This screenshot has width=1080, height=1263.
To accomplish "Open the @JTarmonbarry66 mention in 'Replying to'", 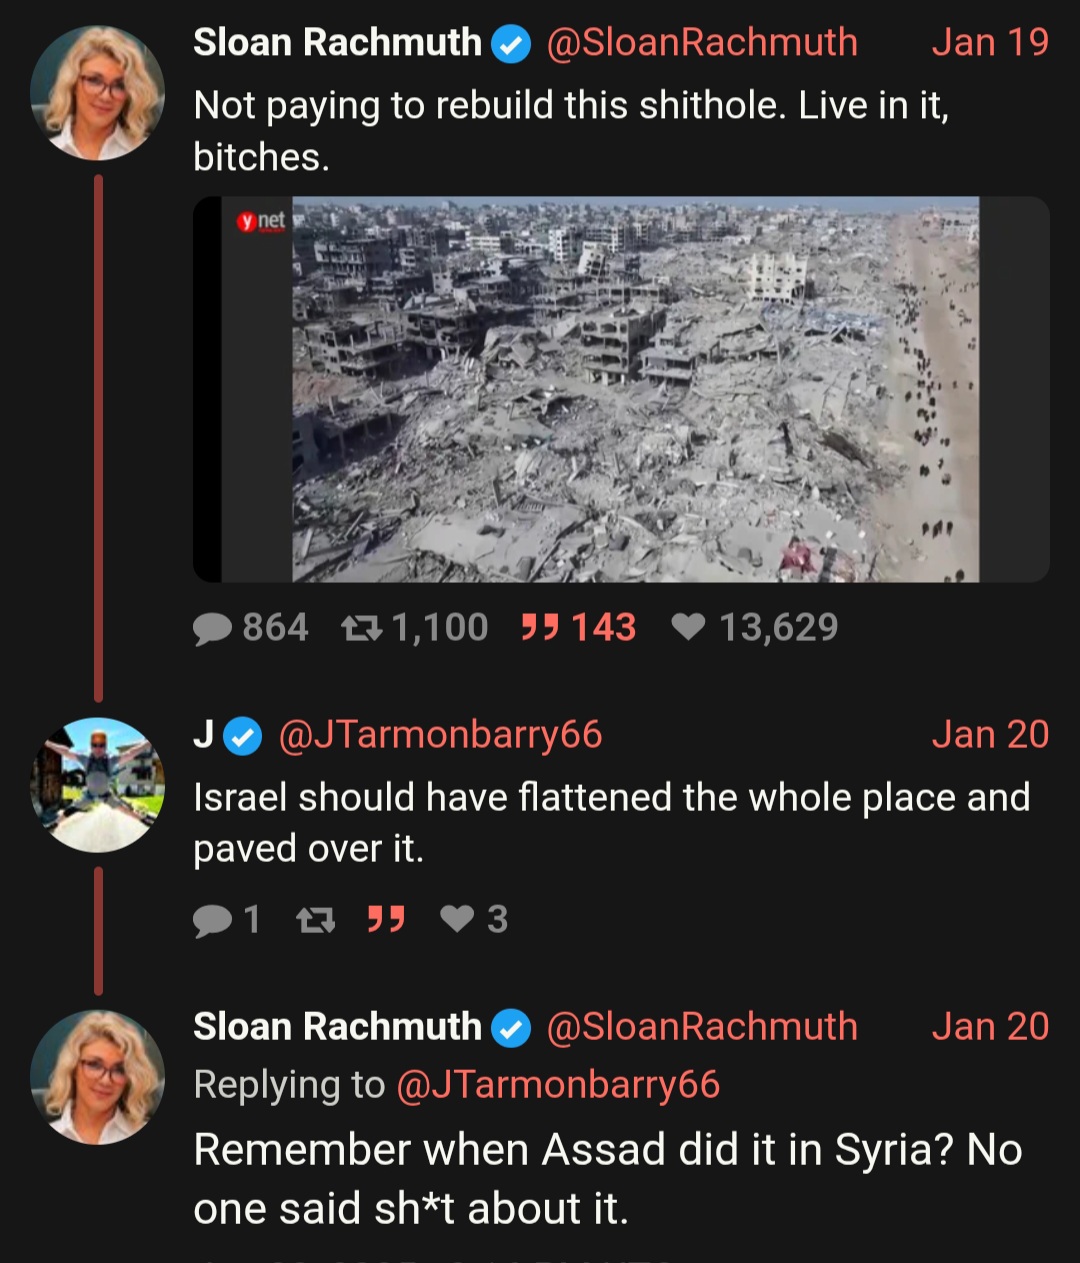I will (x=558, y=1085).
